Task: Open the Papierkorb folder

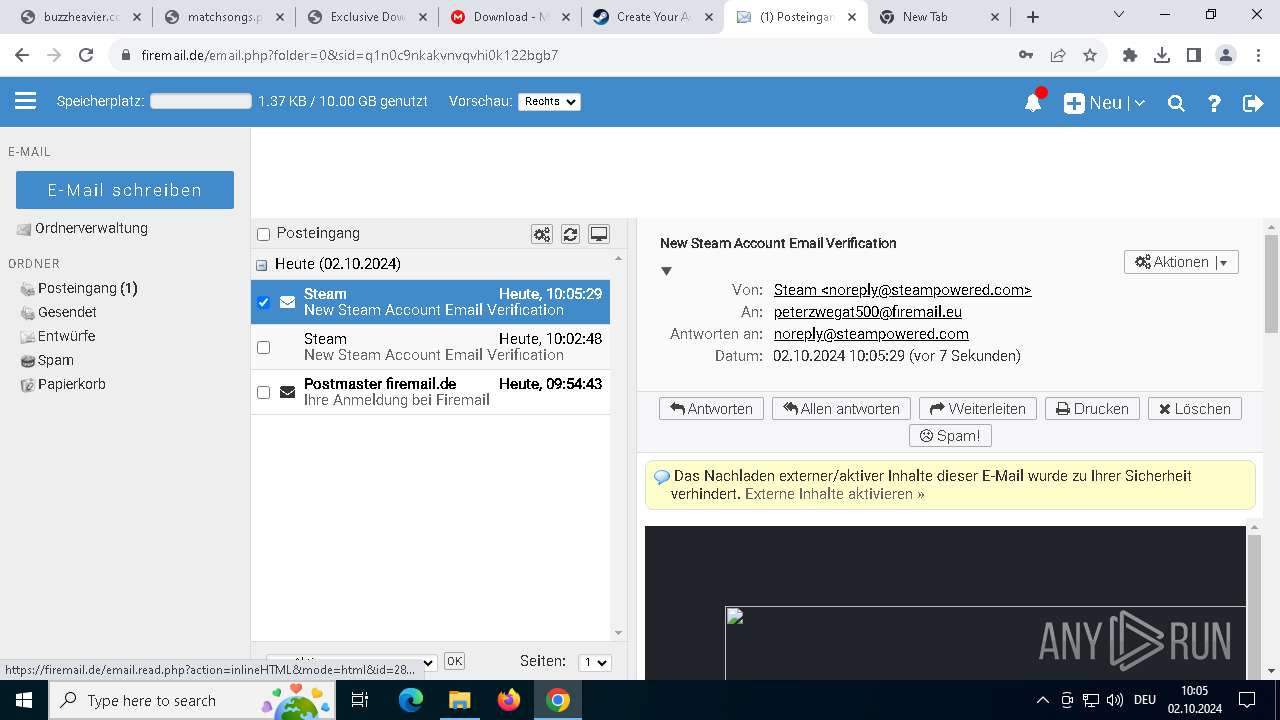Action: [x=71, y=384]
